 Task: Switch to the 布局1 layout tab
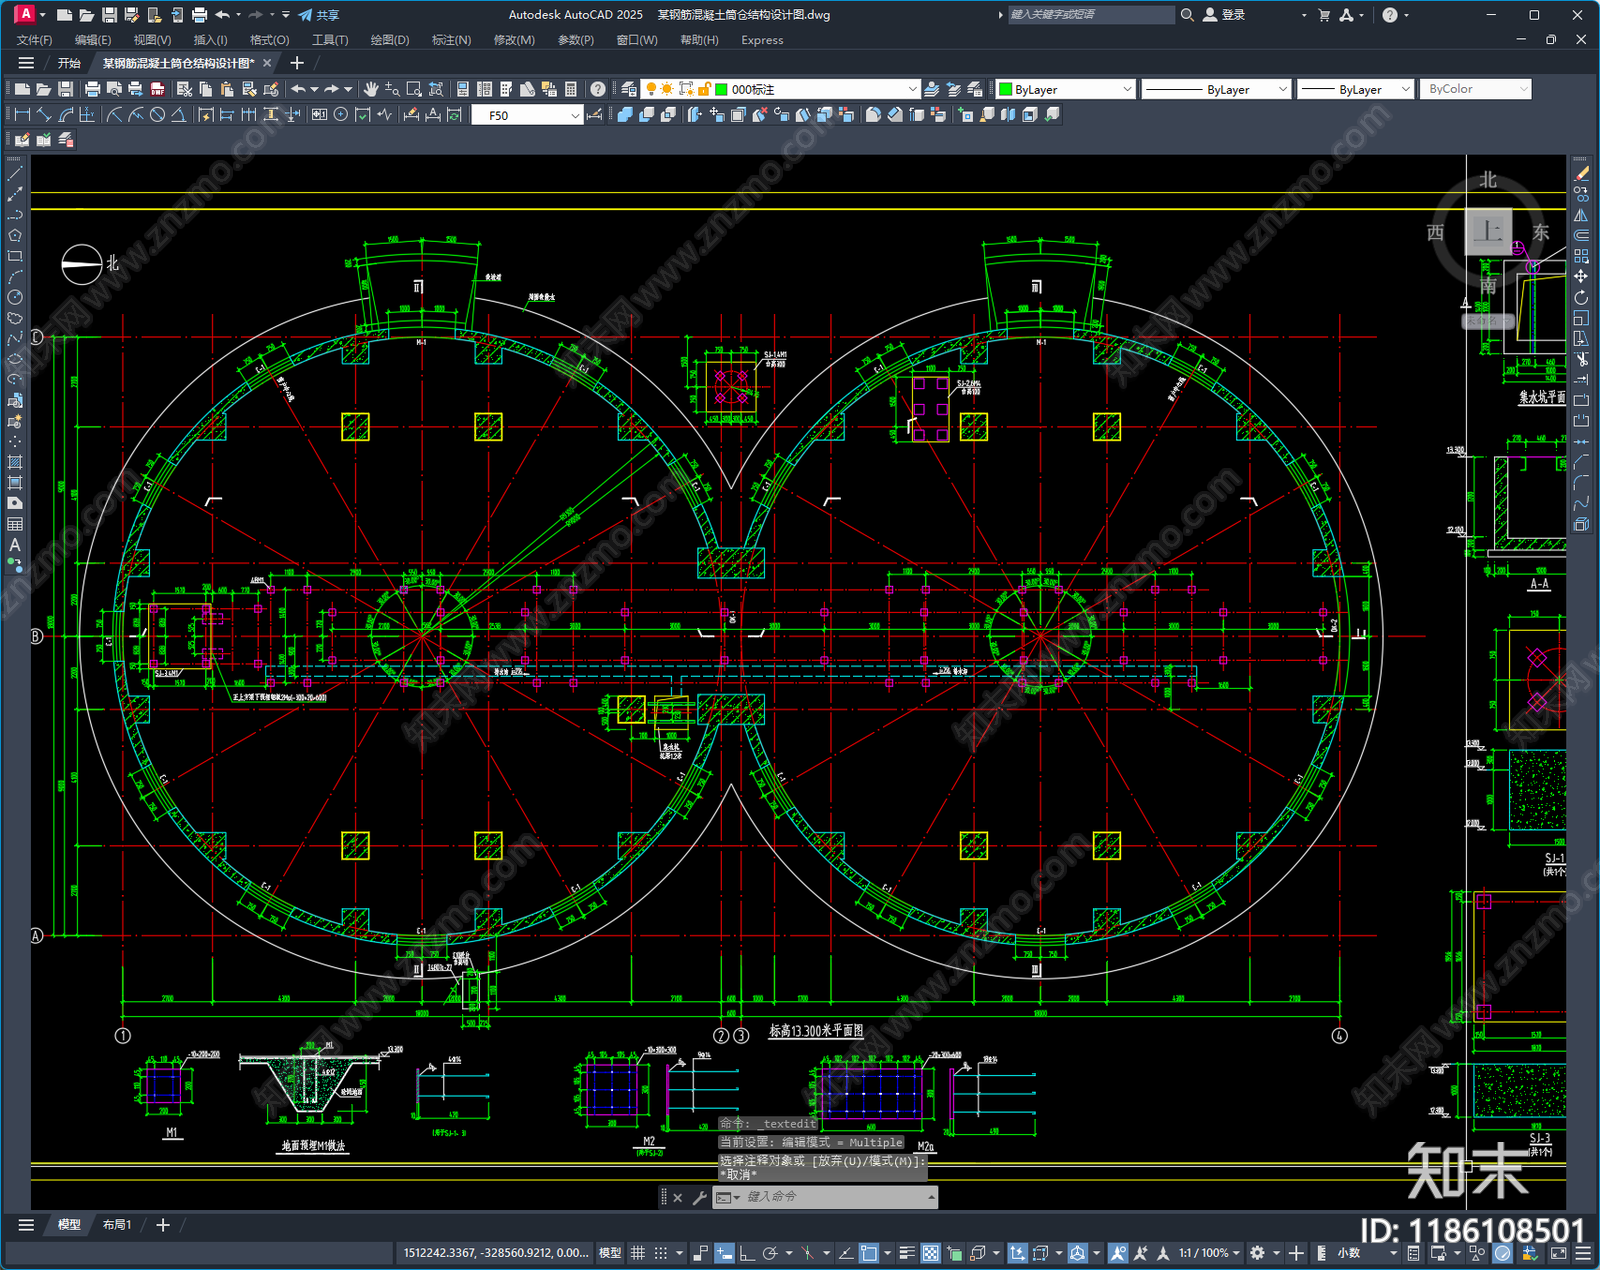[x=117, y=1225]
